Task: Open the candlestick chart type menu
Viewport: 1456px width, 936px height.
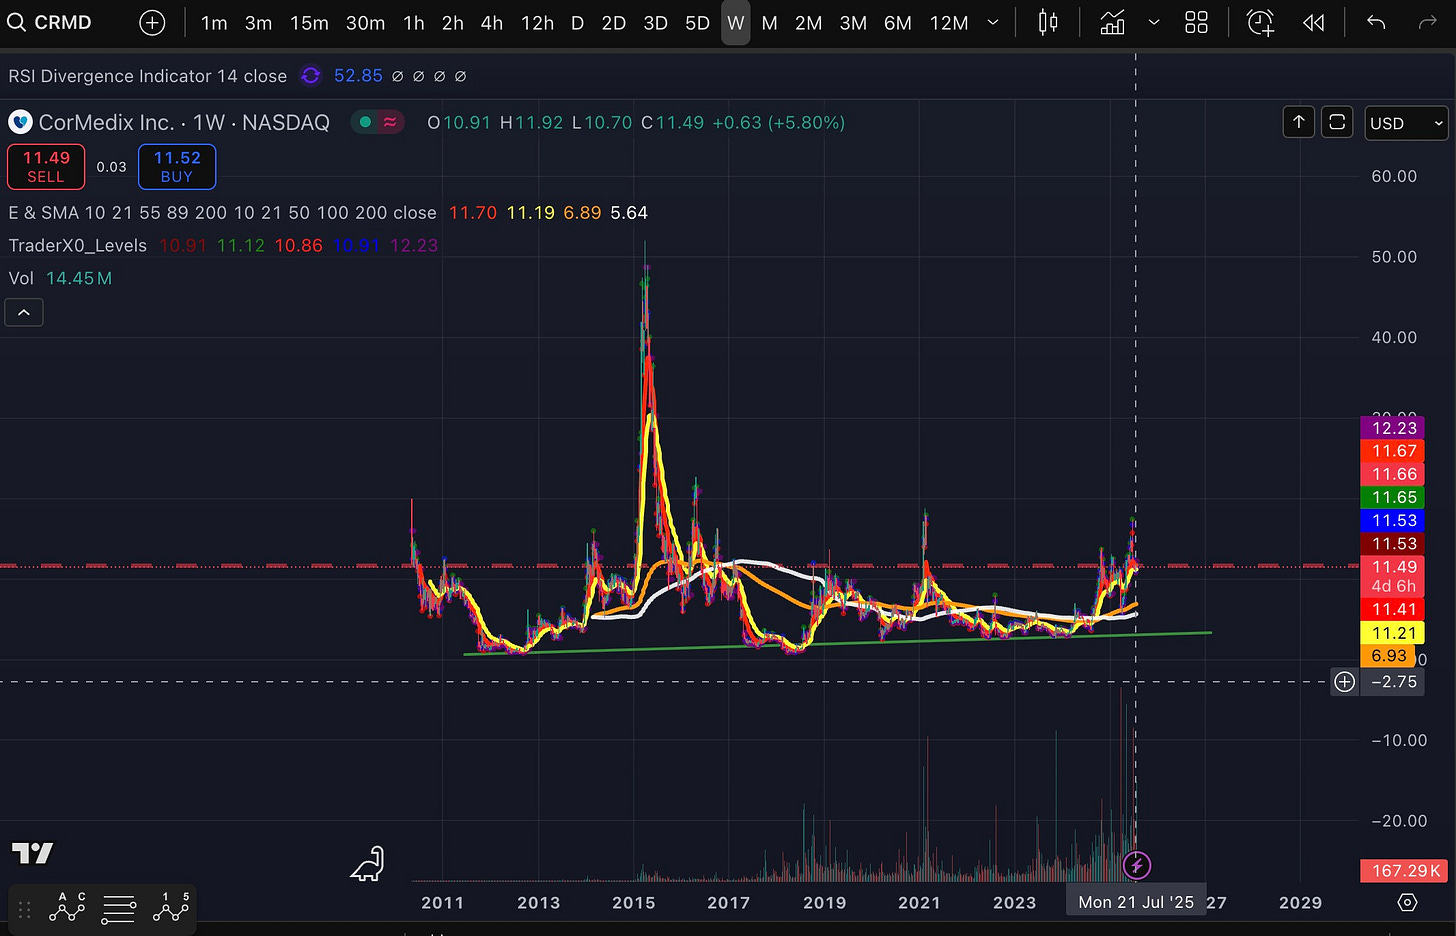Action: pos(1048,22)
